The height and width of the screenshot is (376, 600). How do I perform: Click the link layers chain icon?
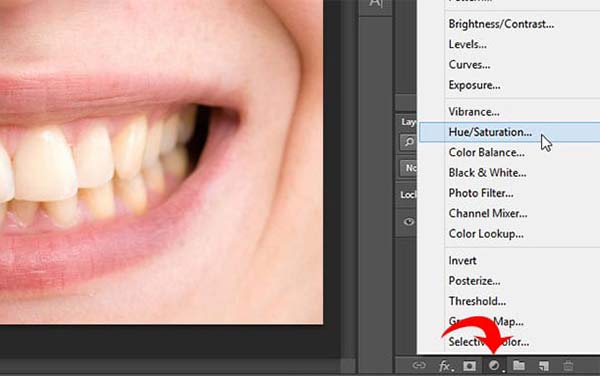click(419, 366)
